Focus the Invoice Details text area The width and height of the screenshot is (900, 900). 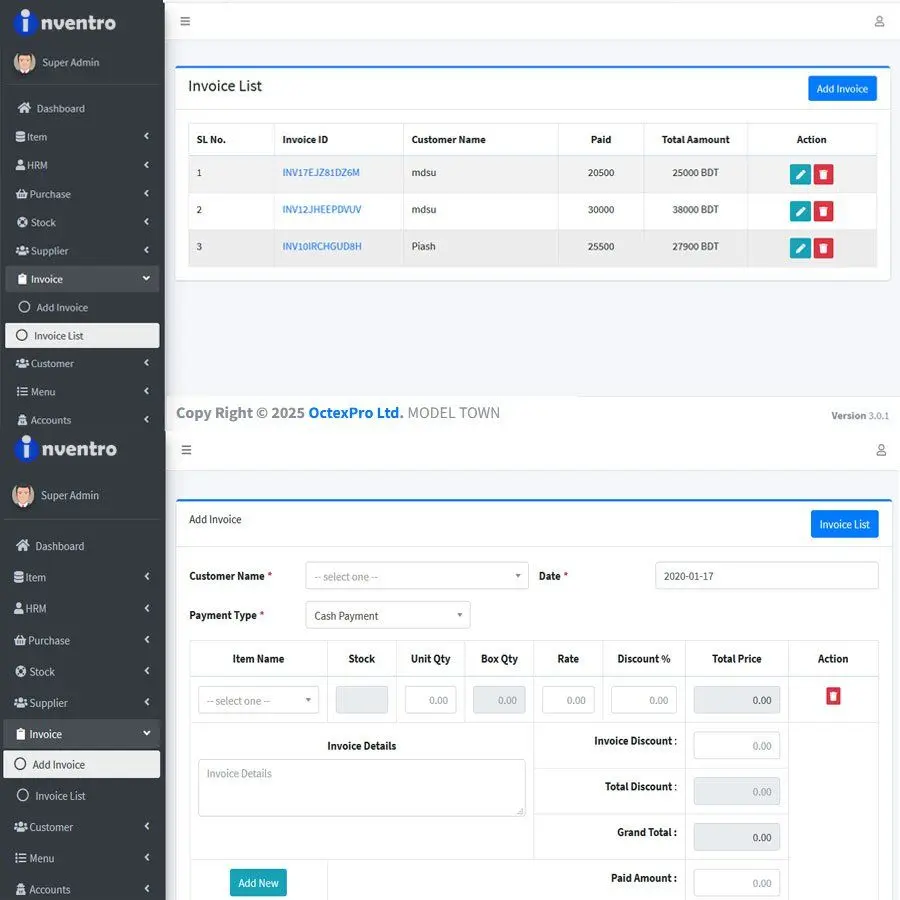(x=361, y=787)
